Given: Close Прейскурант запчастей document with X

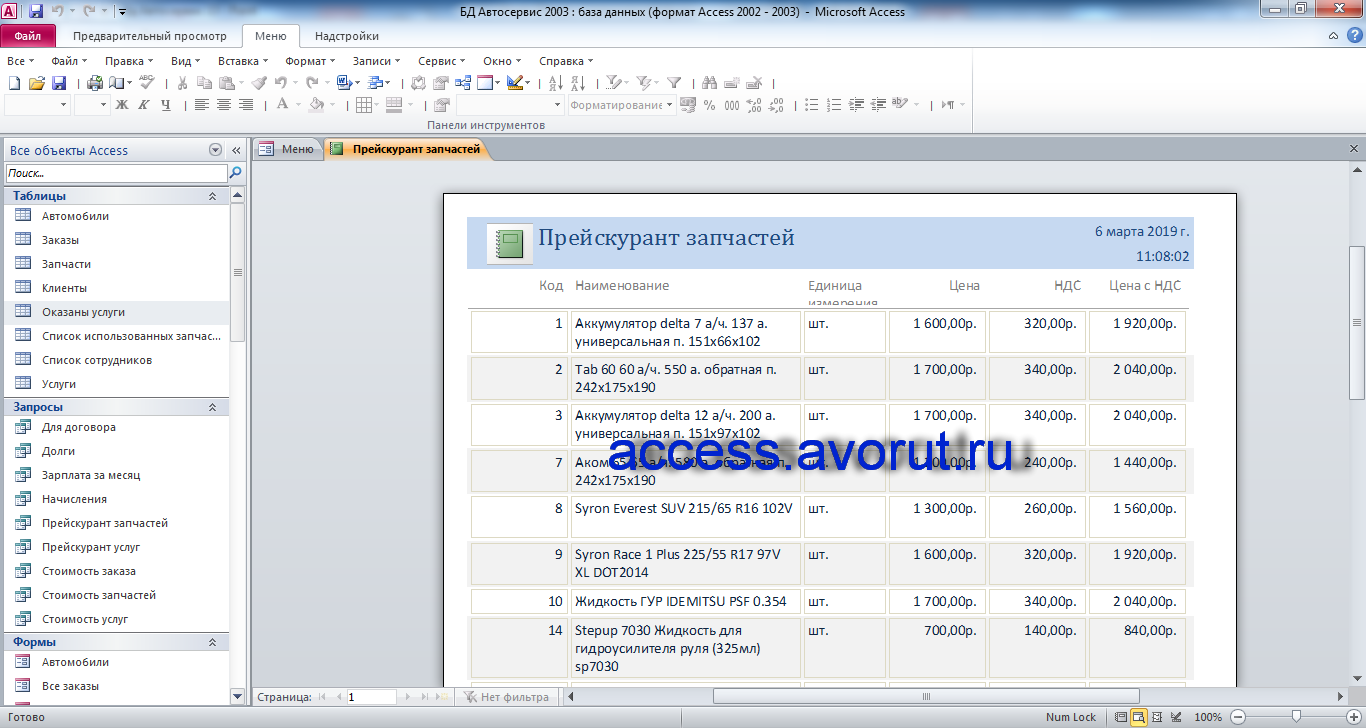Looking at the screenshot, I should coord(1354,149).
